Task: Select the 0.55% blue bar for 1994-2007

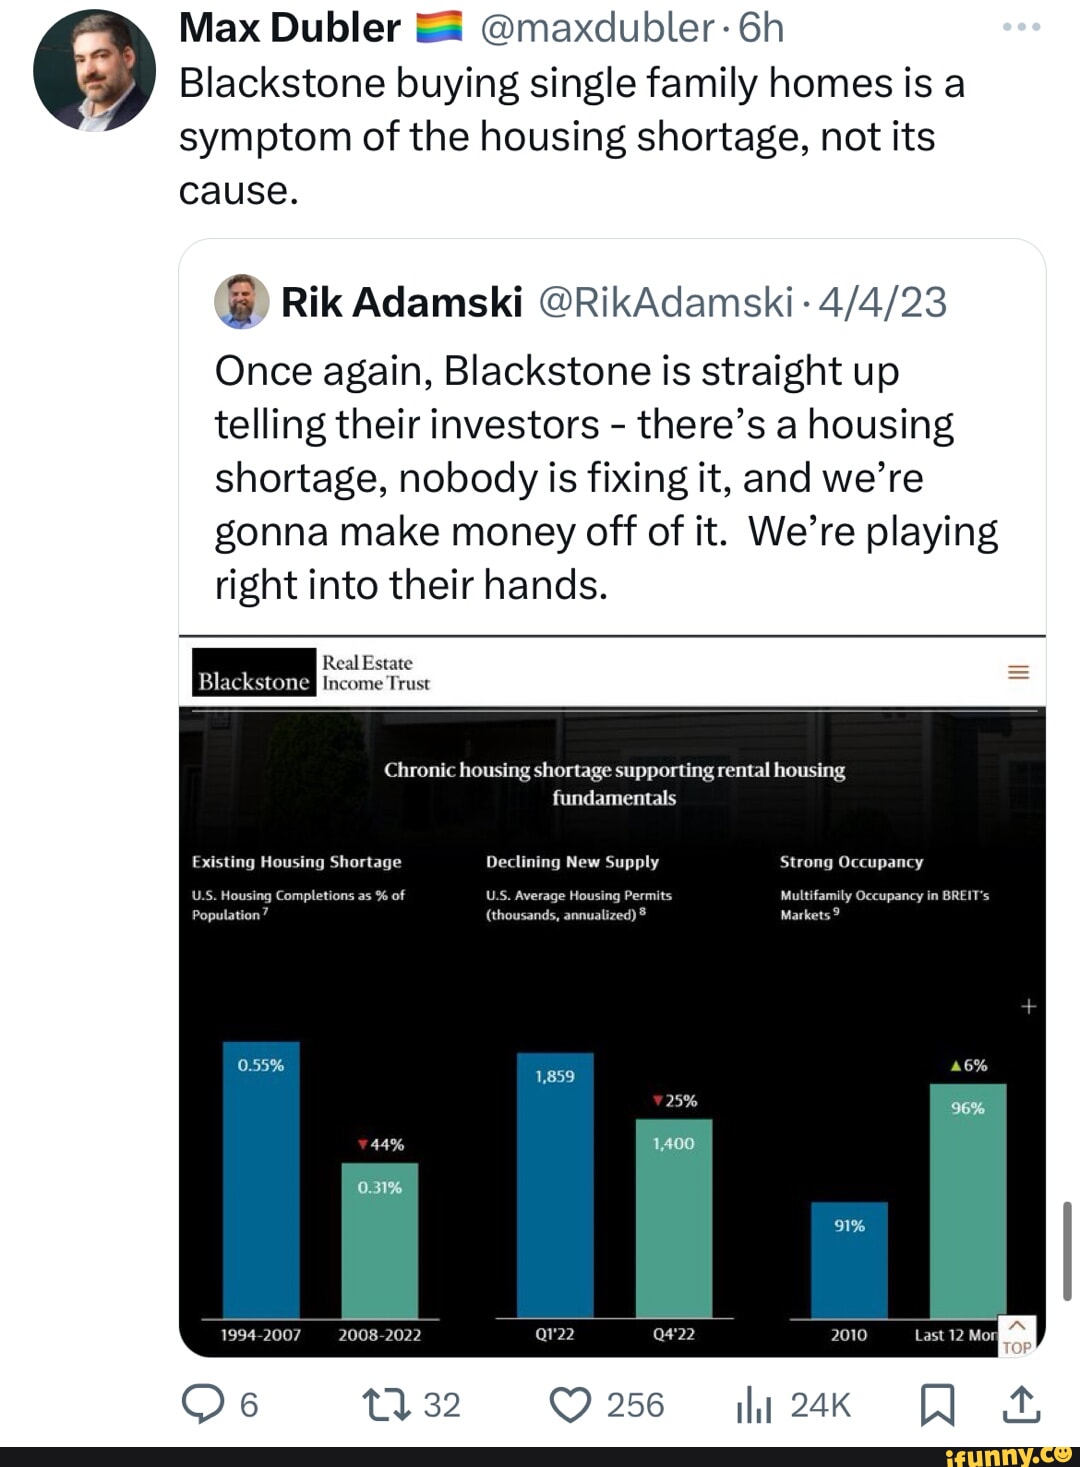Action: pyautogui.click(x=261, y=1180)
